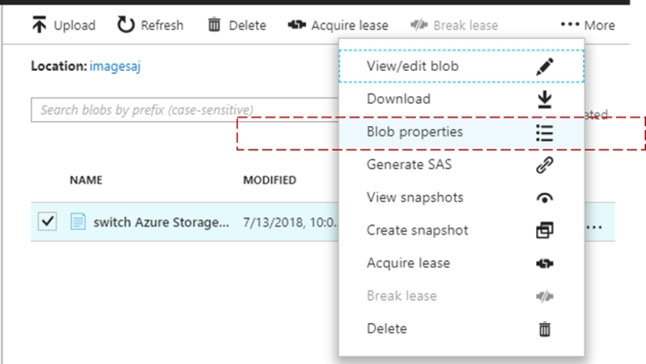
Task: Click the Delete trash icon in toolbar
Action: tap(214, 25)
